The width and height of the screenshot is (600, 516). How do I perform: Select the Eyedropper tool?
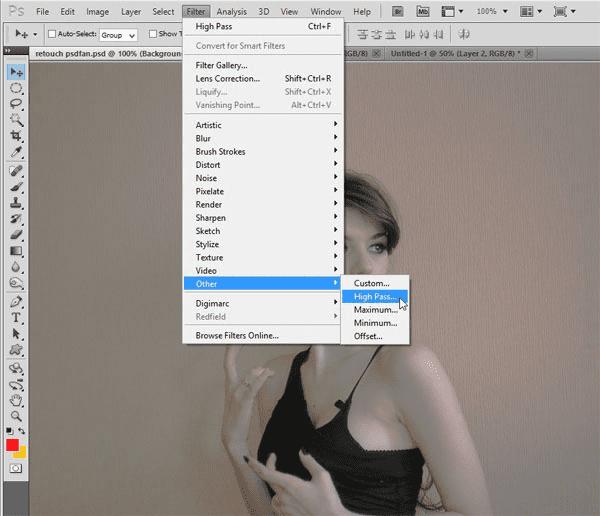(16, 152)
